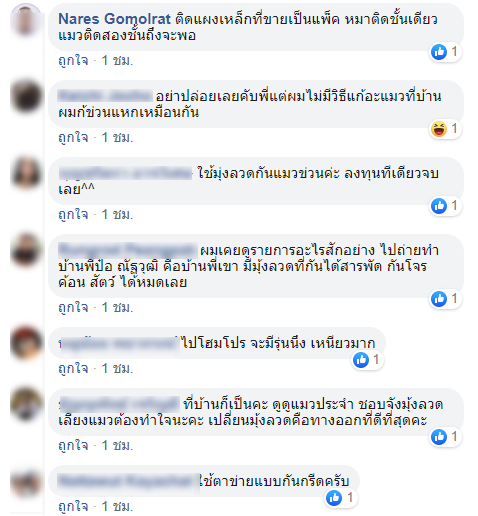The width and height of the screenshot is (478, 516).
Task: Like the มุ้งลวดกันแมวข่วน comment
Action: [x=73, y=215]
